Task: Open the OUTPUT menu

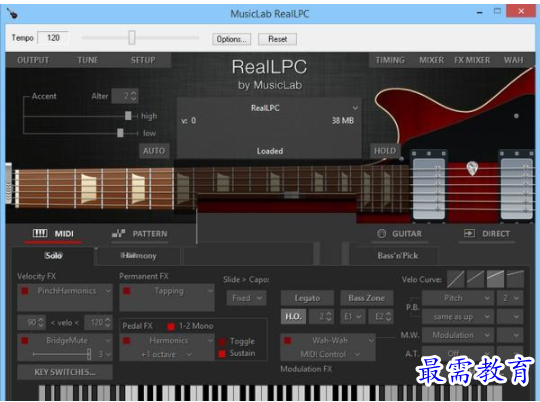Action: point(33,60)
